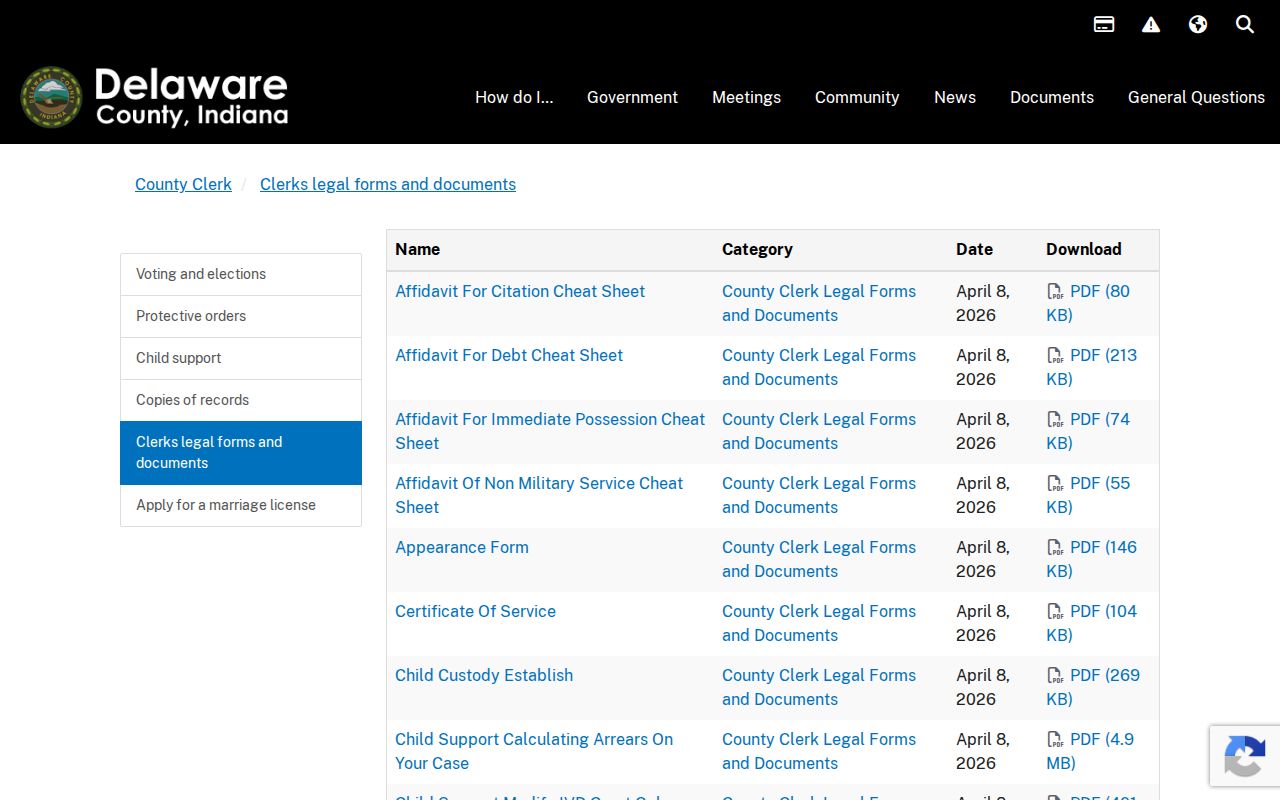Open Affidavit For Citation Cheat Sheet
This screenshot has width=1280, height=800.
[520, 291]
